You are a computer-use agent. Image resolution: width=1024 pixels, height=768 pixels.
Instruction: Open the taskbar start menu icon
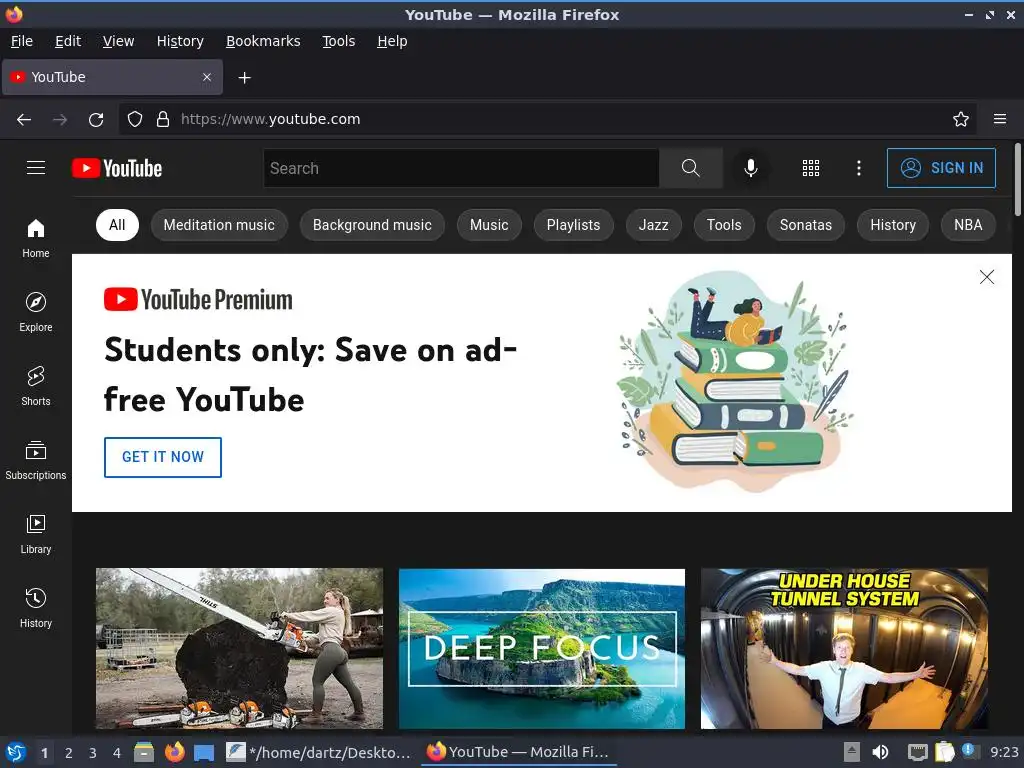click(16, 752)
